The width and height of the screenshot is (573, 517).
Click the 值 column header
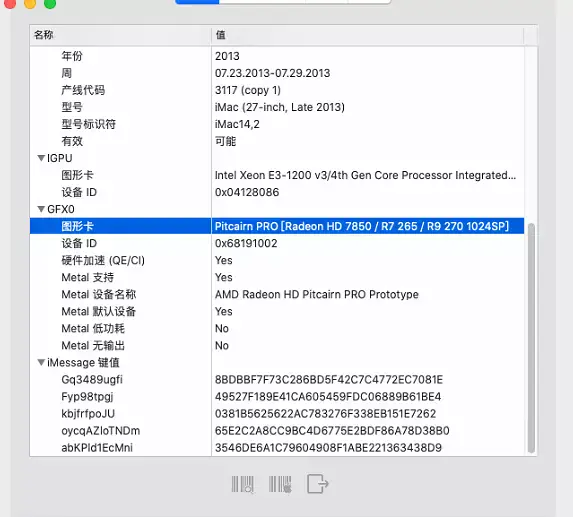tap(367, 35)
